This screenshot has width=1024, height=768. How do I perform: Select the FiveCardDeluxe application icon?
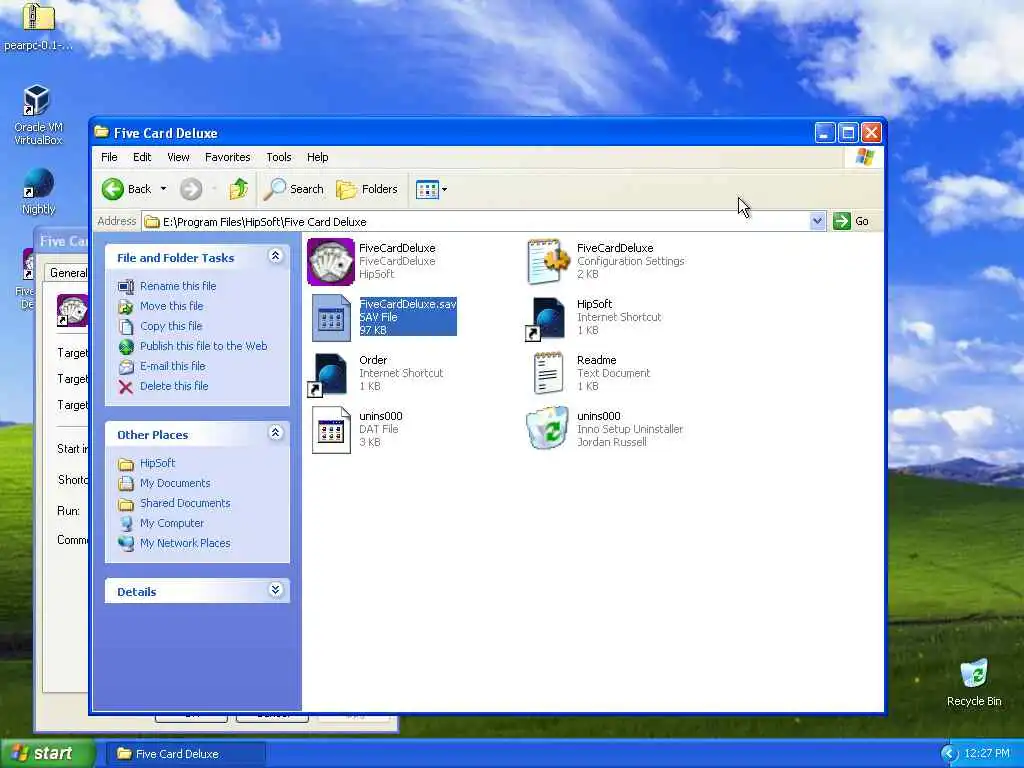(x=331, y=261)
